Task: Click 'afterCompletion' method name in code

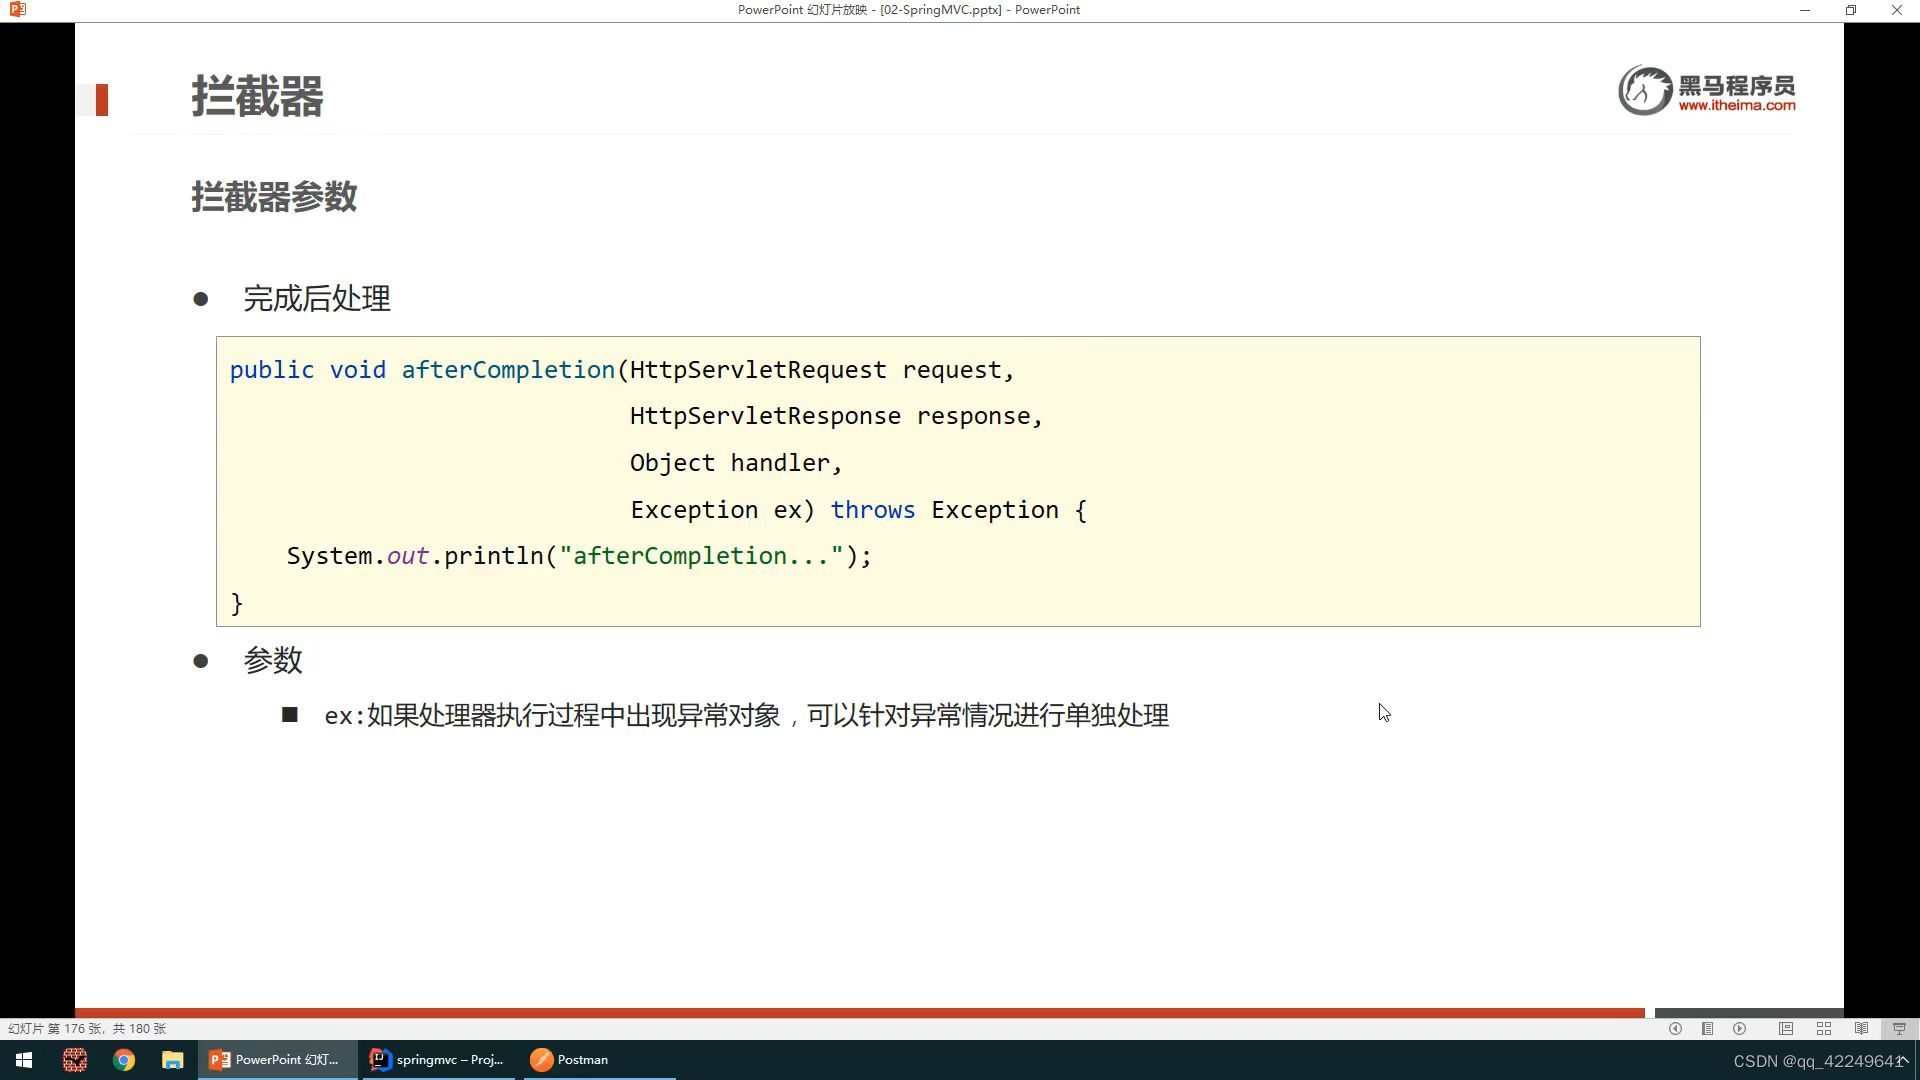Action: click(x=508, y=370)
